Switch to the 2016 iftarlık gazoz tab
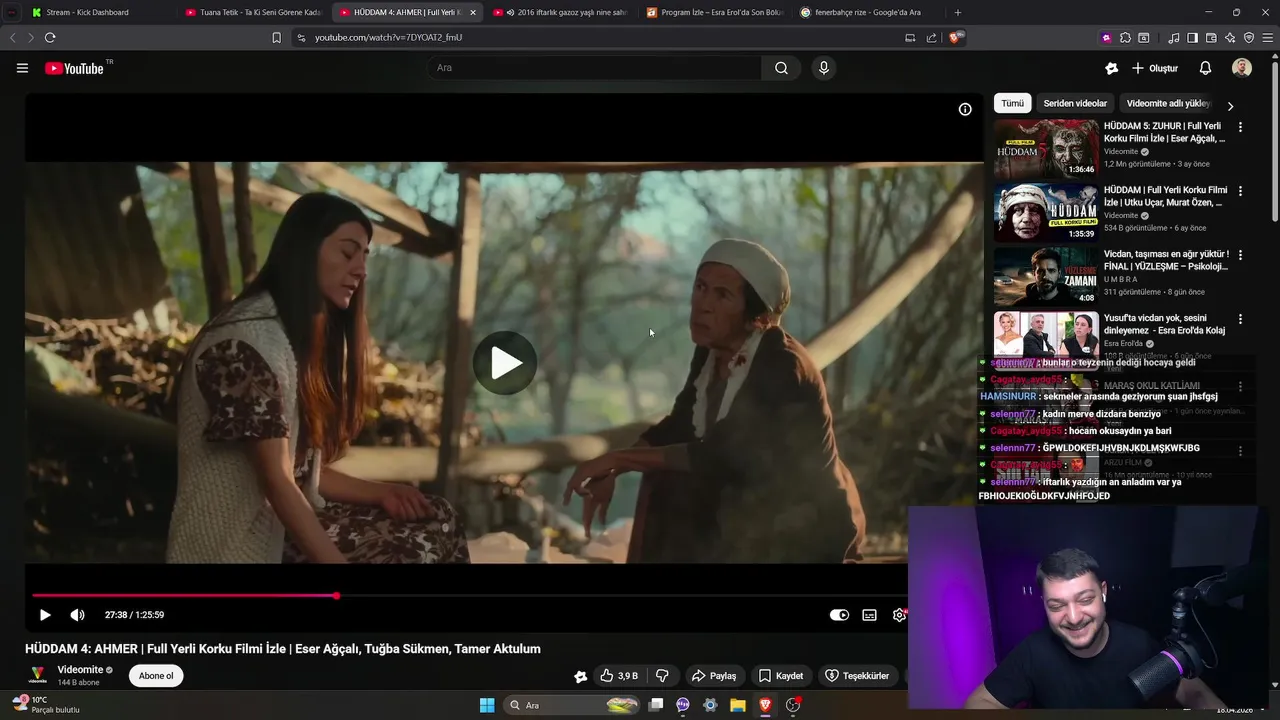 (562, 12)
